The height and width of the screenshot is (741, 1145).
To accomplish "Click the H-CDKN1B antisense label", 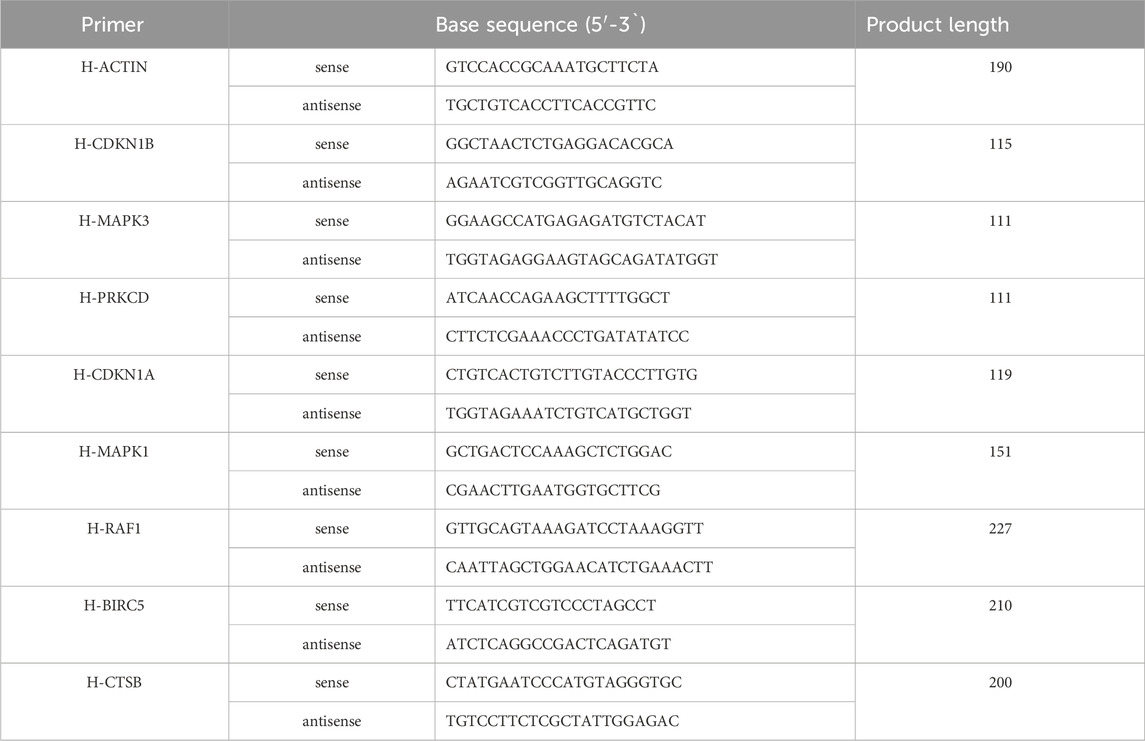I will coord(332,183).
